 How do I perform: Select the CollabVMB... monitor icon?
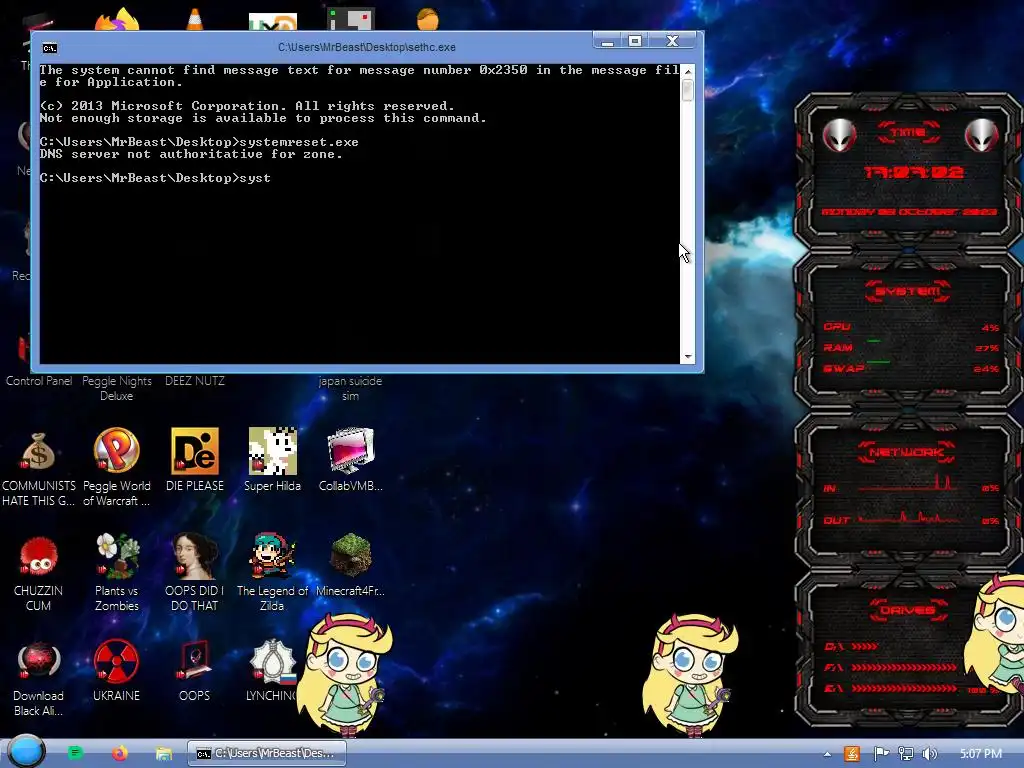[x=351, y=451]
